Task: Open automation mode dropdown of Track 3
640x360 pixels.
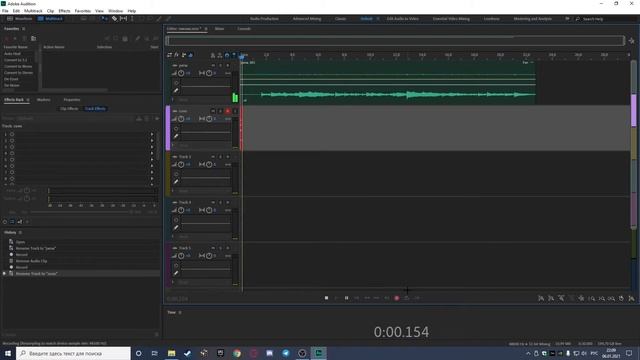Action: point(204,191)
